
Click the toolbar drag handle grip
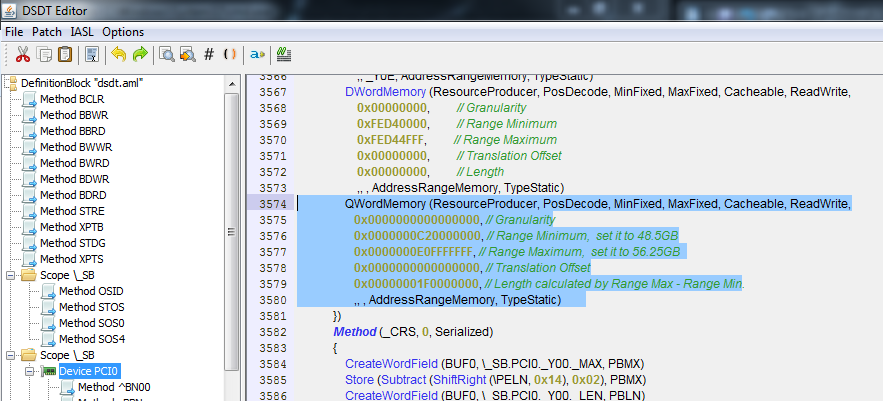pos(7,55)
